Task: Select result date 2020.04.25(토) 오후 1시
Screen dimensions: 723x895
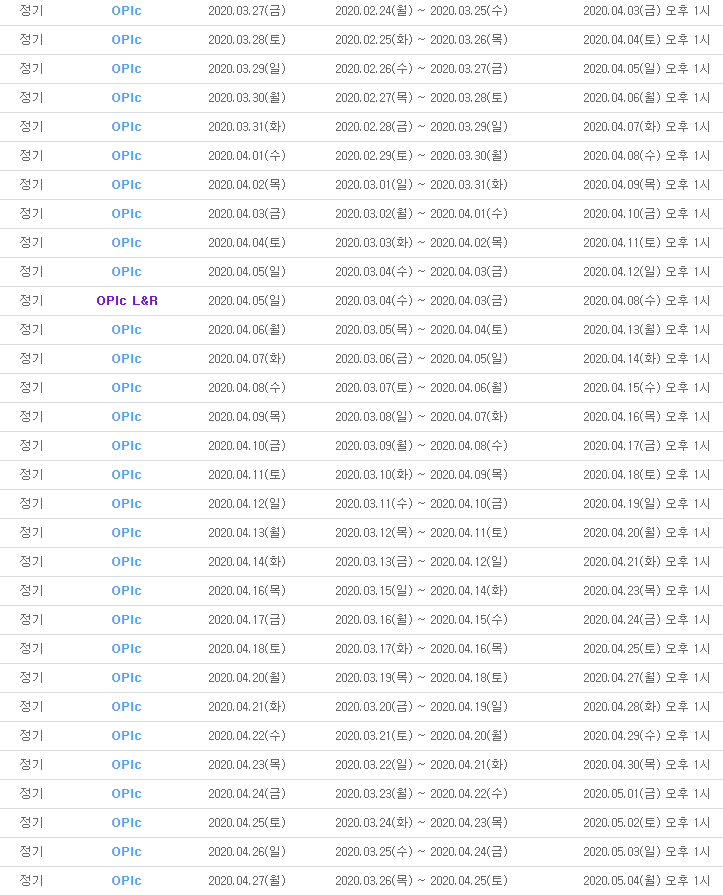Action: [x=647, y=649]
